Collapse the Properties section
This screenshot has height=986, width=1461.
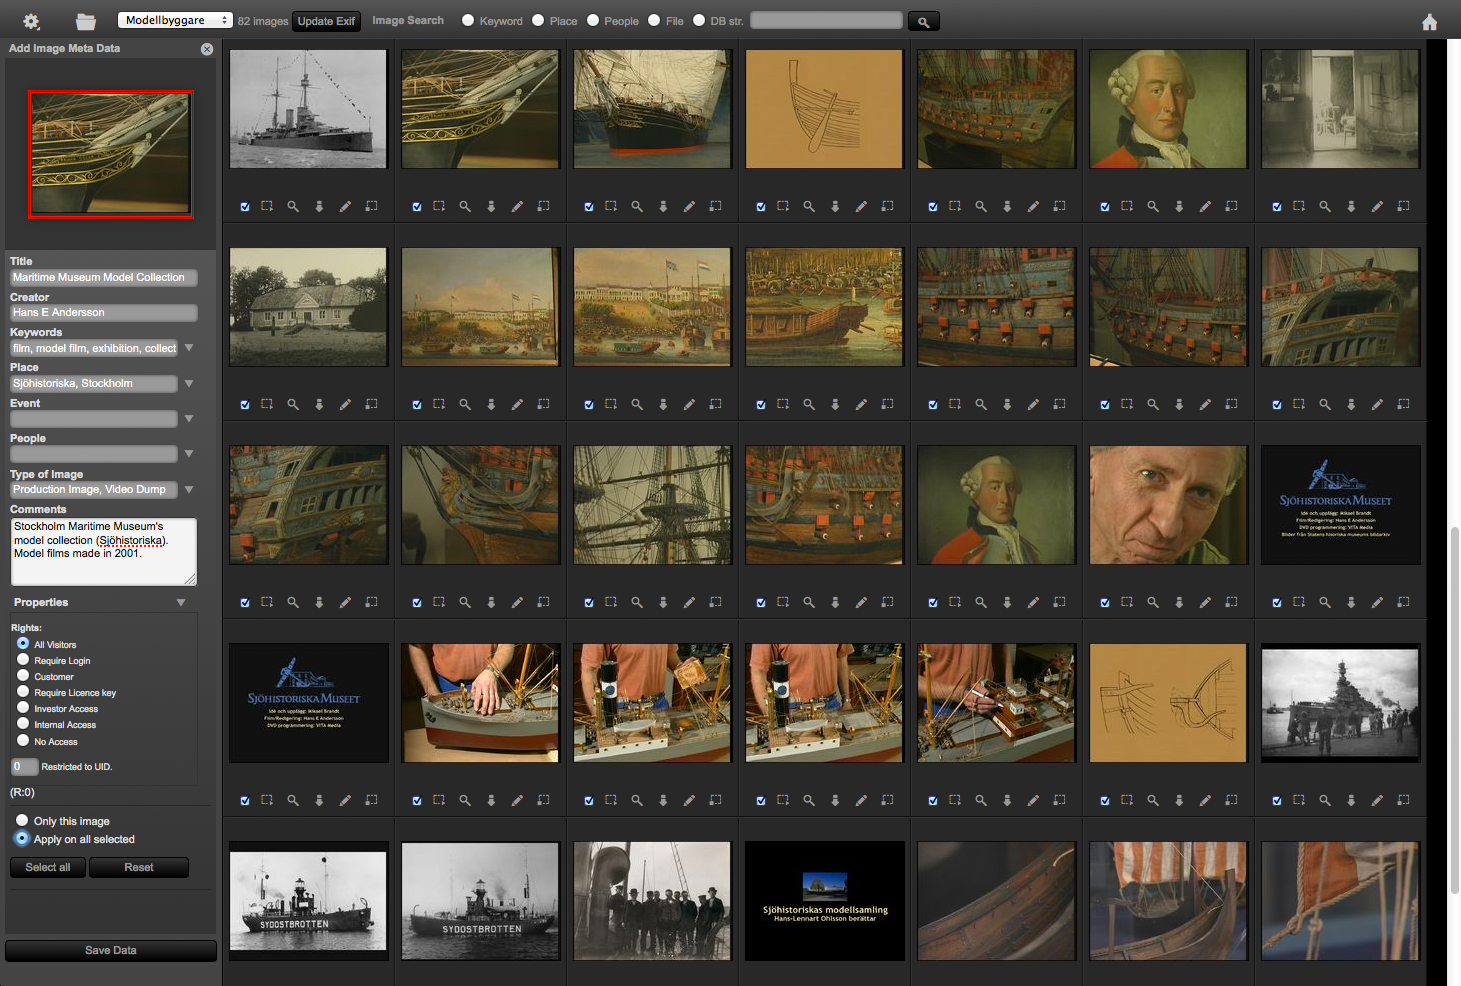[x=181, y=602]
